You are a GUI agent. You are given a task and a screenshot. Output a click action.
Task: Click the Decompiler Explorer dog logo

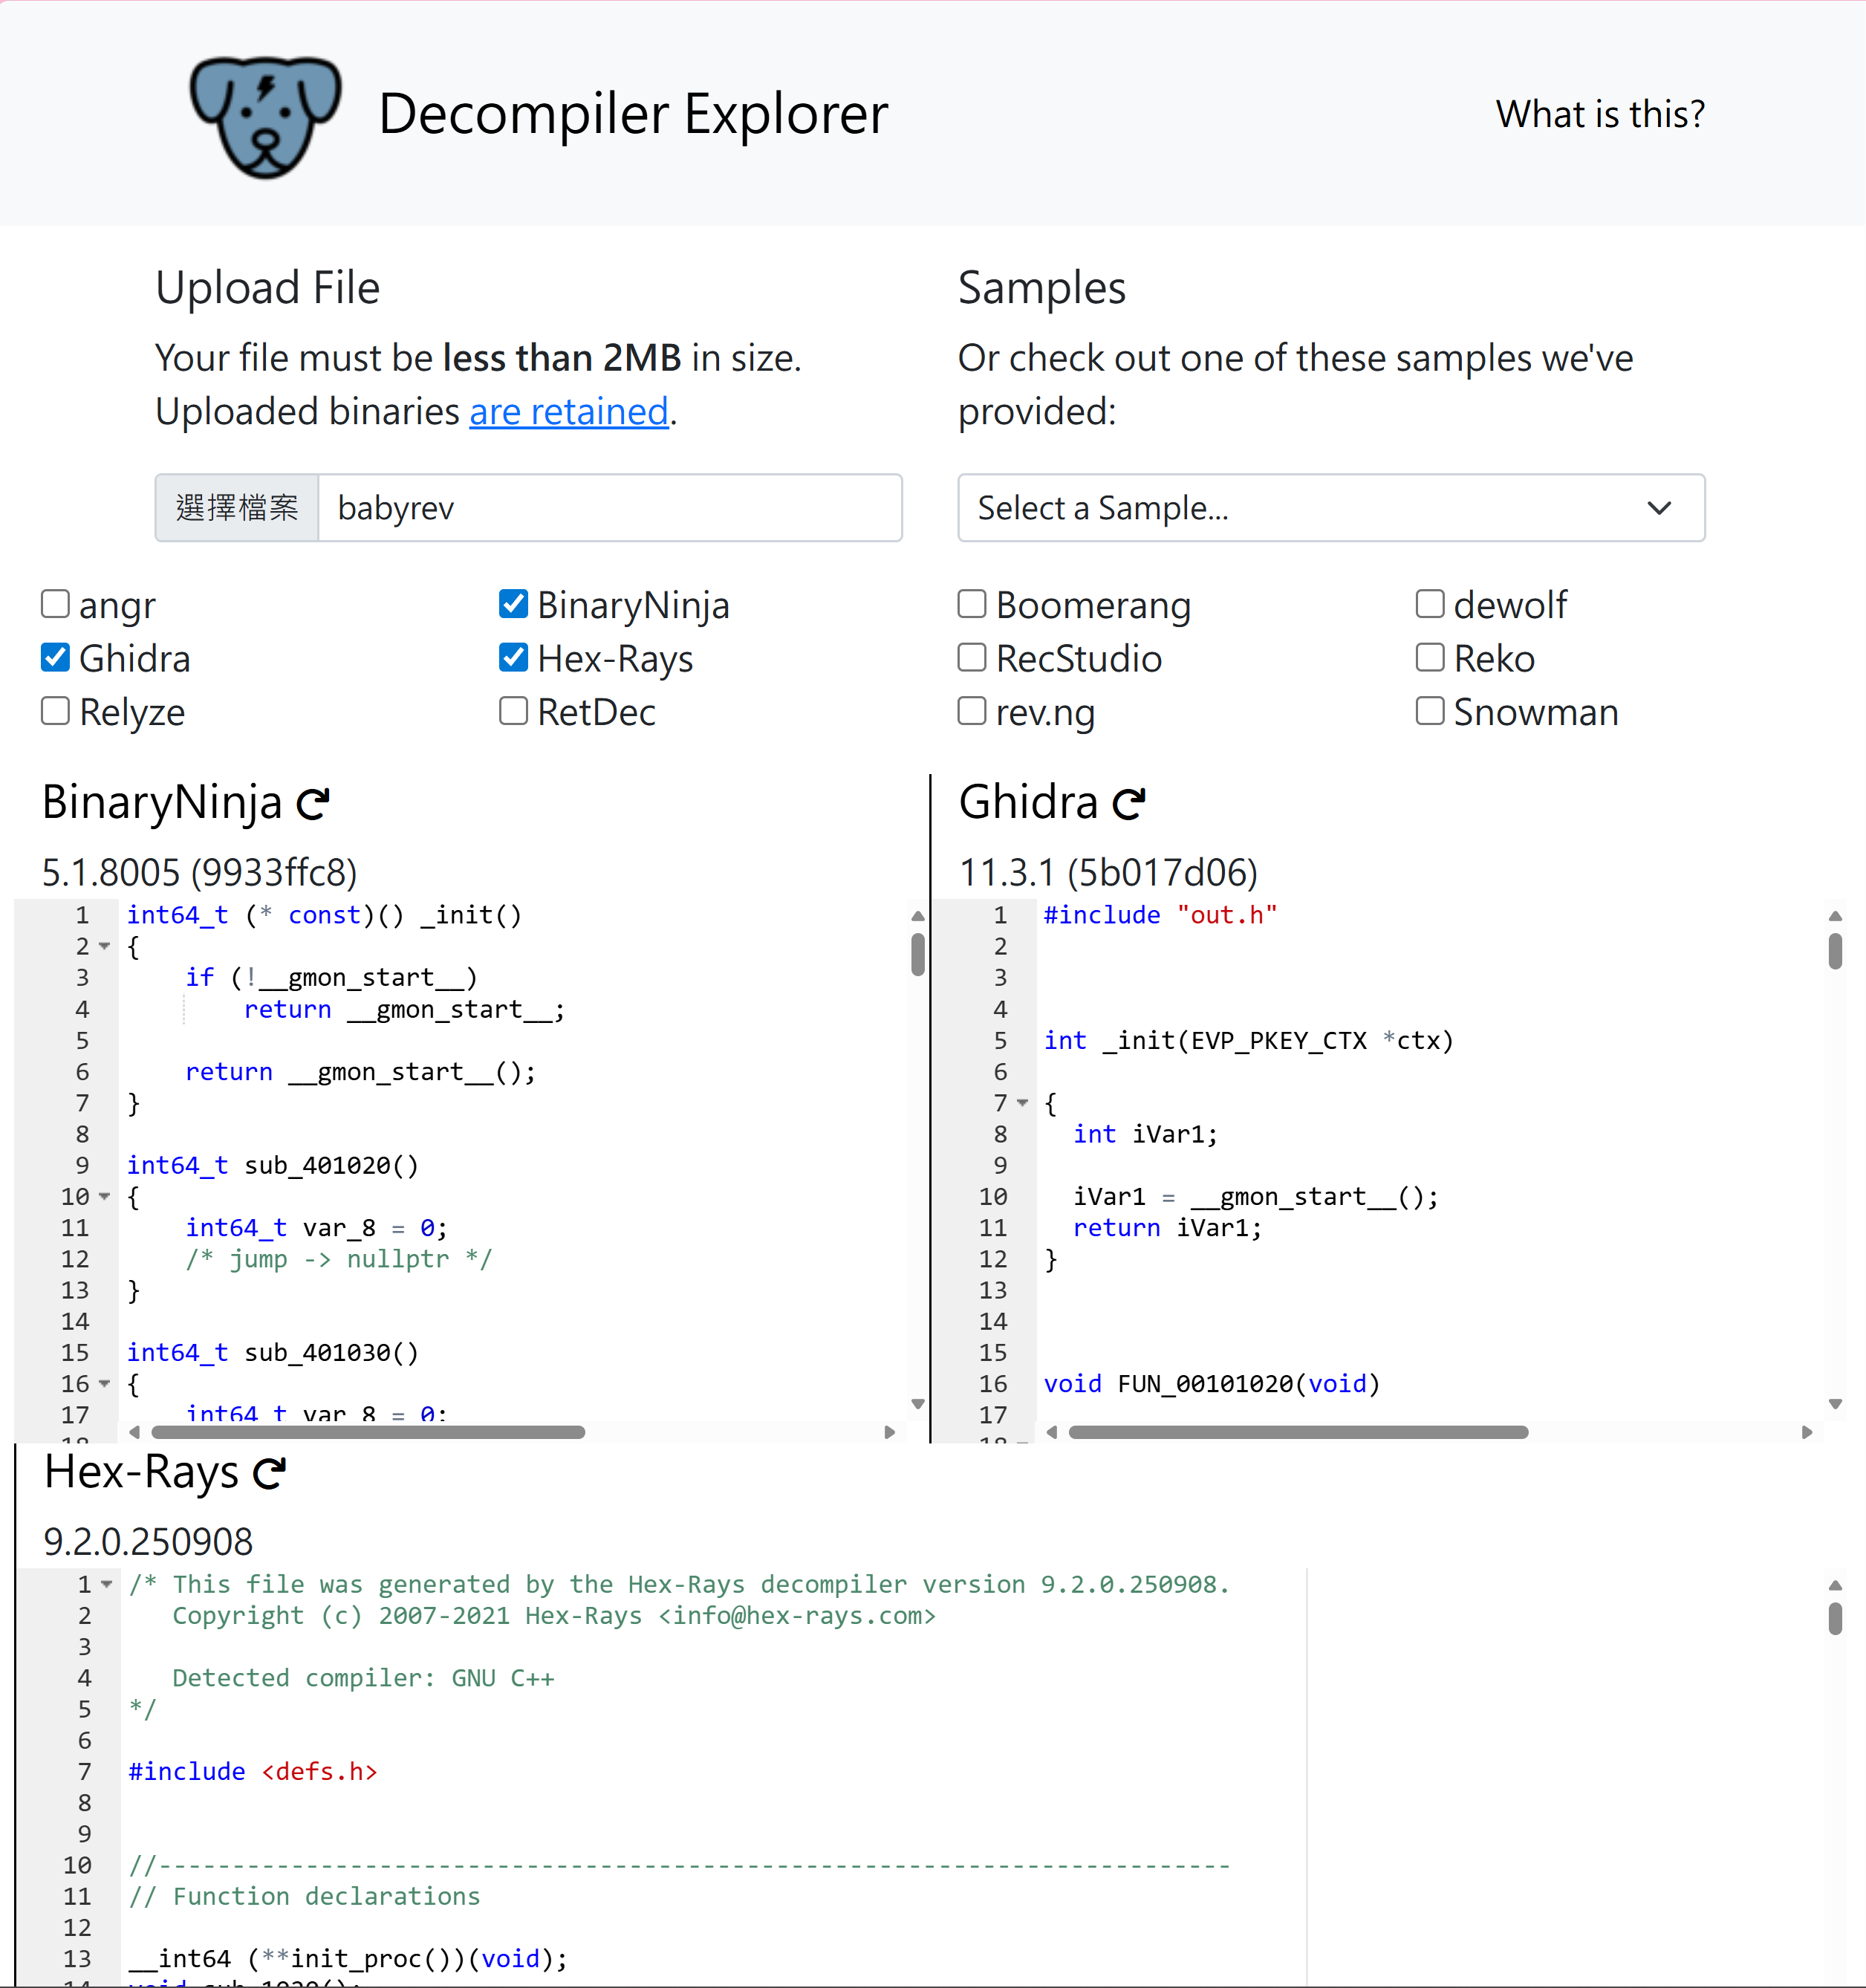(x=265, y=115)
